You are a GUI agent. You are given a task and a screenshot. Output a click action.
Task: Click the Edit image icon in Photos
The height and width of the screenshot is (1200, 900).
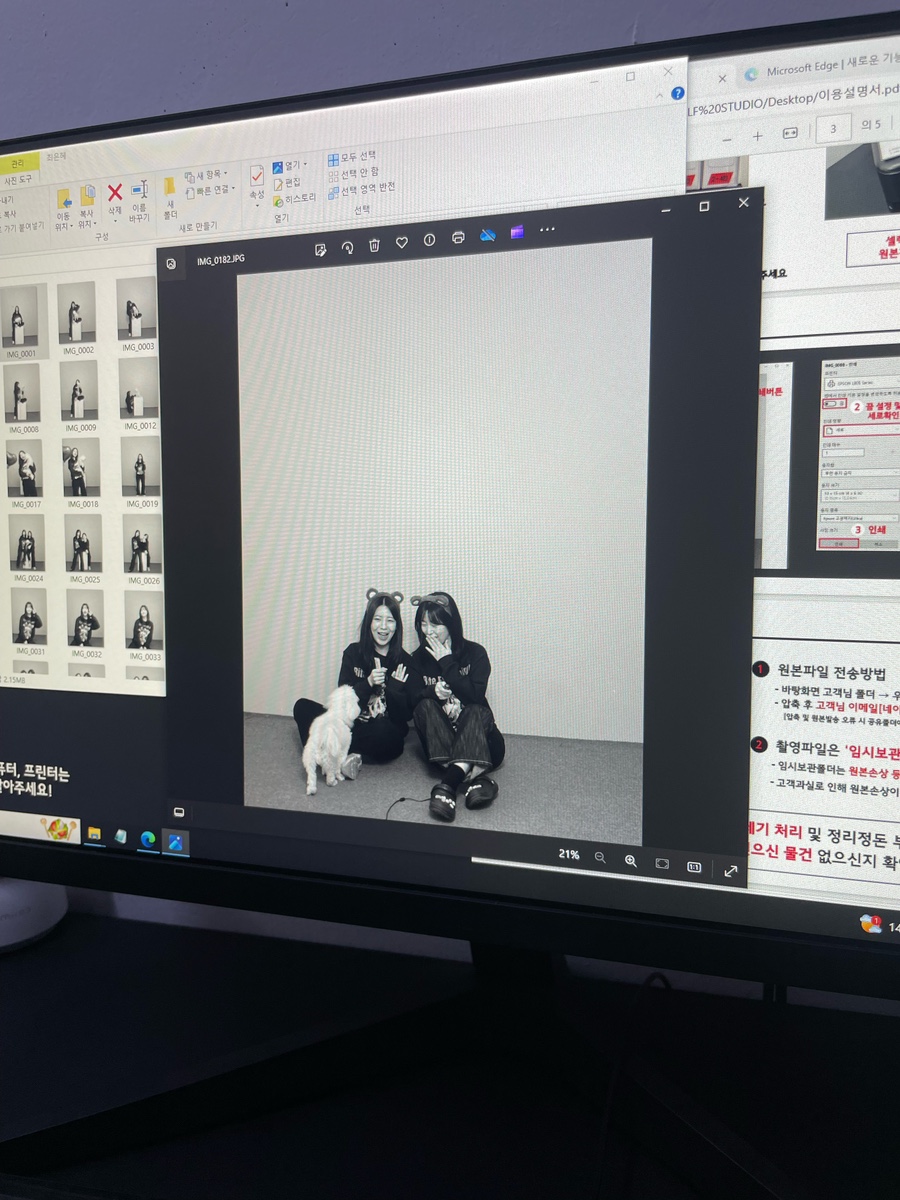[320, 249]
